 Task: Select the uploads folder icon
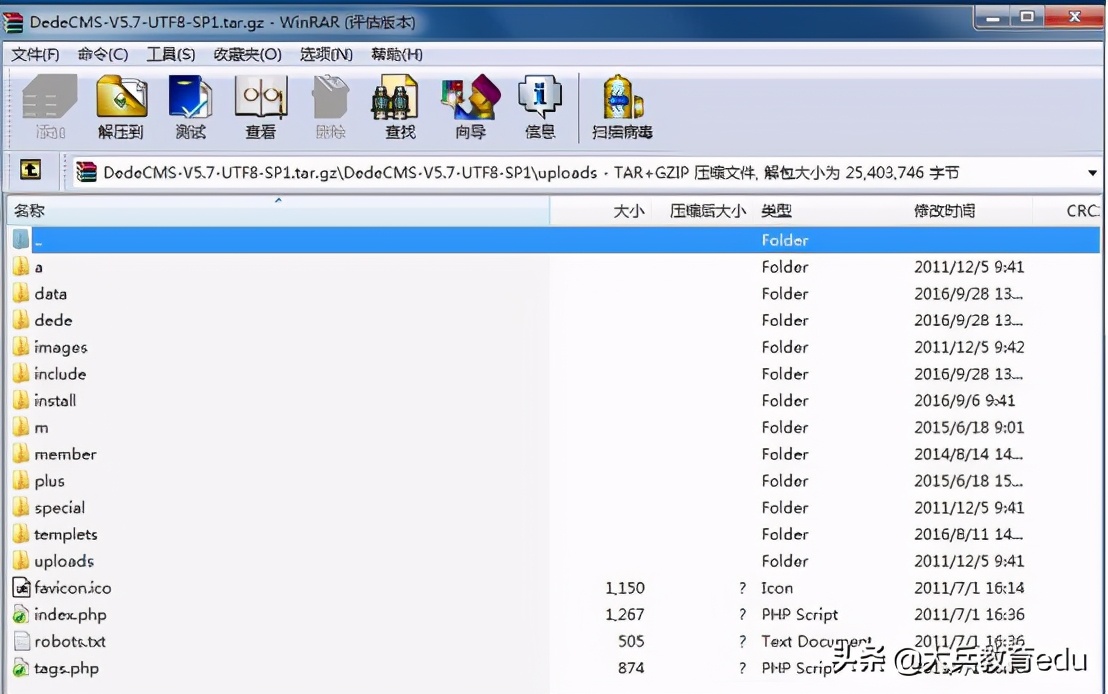[21, 561]
